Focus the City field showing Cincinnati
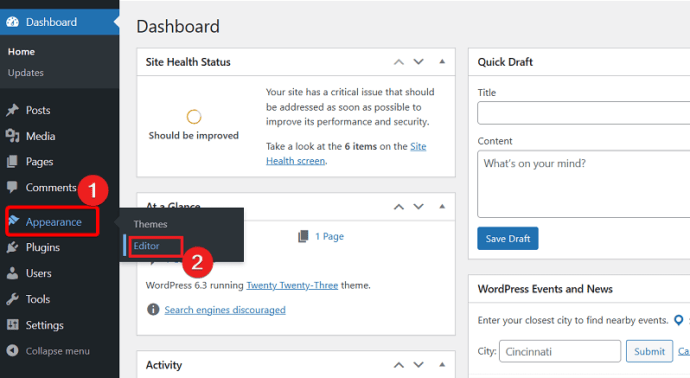The image size is (690, 378). pyautogui.click(x=560, y=351)
